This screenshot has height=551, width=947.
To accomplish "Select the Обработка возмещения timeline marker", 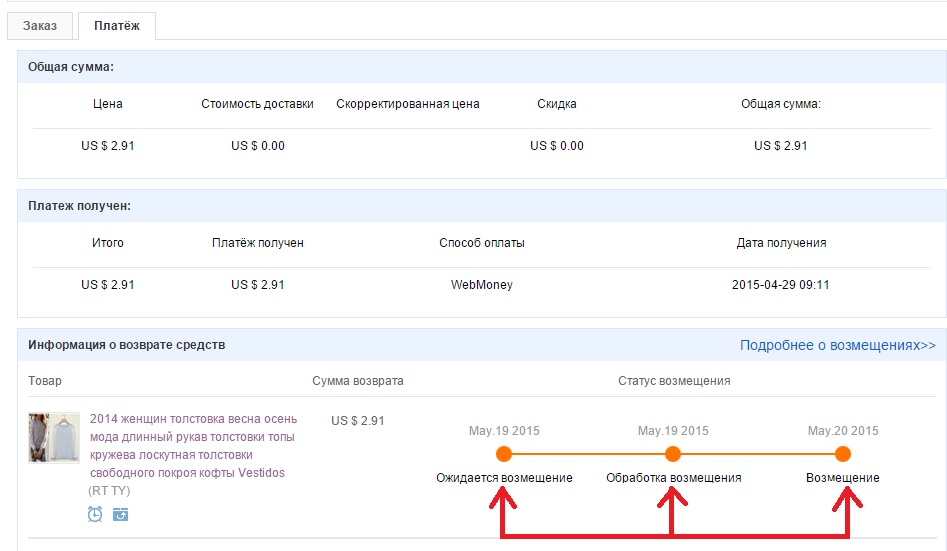I will [673, 454].
